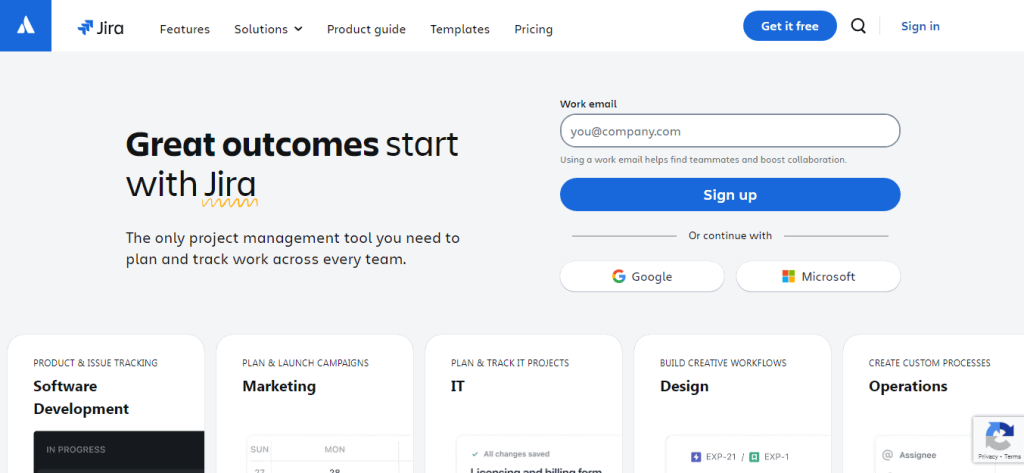Go to the Product guide page
The width and height of the screenshot is (1024, 473).
point(366,29)
